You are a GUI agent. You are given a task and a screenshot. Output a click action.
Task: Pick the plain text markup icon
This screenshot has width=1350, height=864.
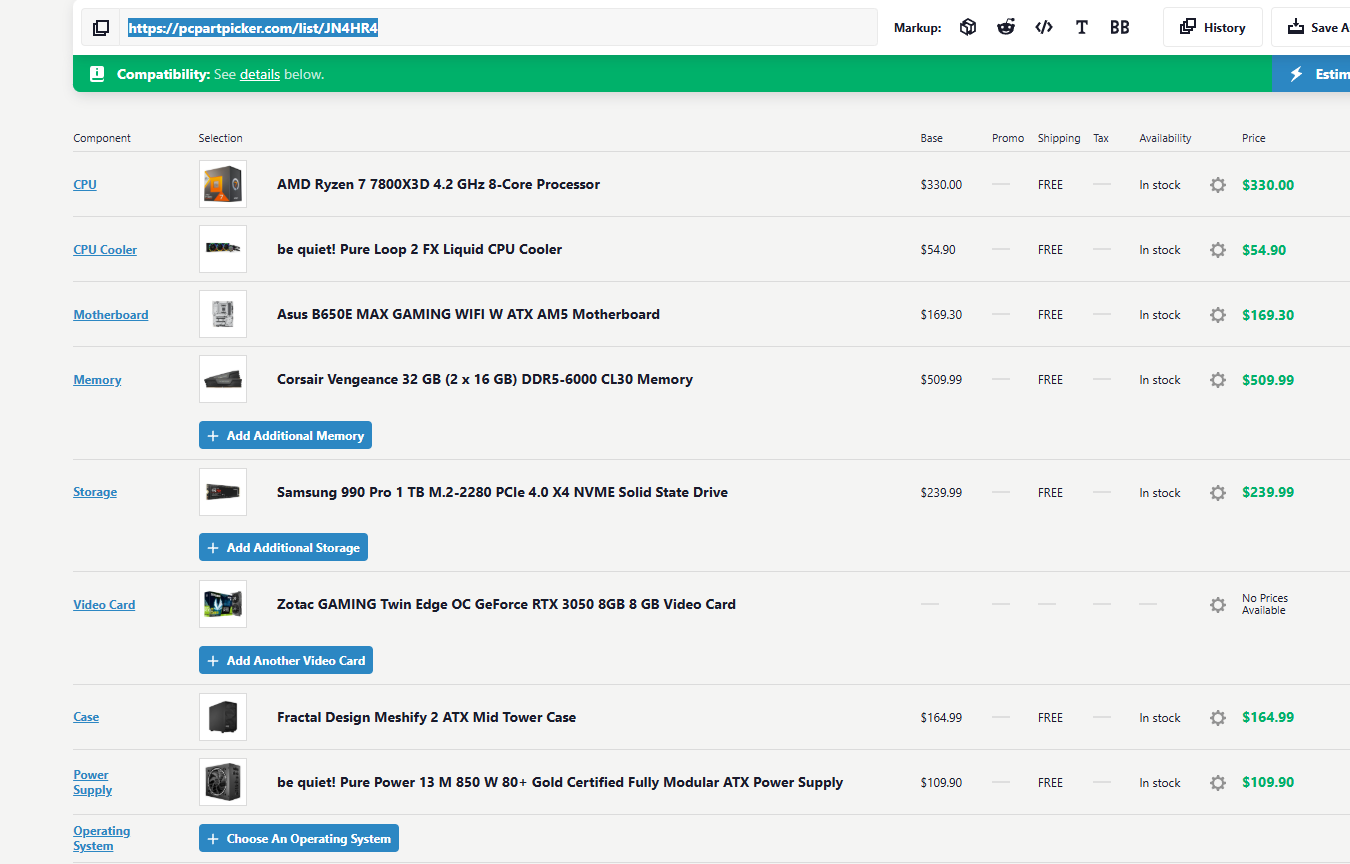tap(1081, 27)
